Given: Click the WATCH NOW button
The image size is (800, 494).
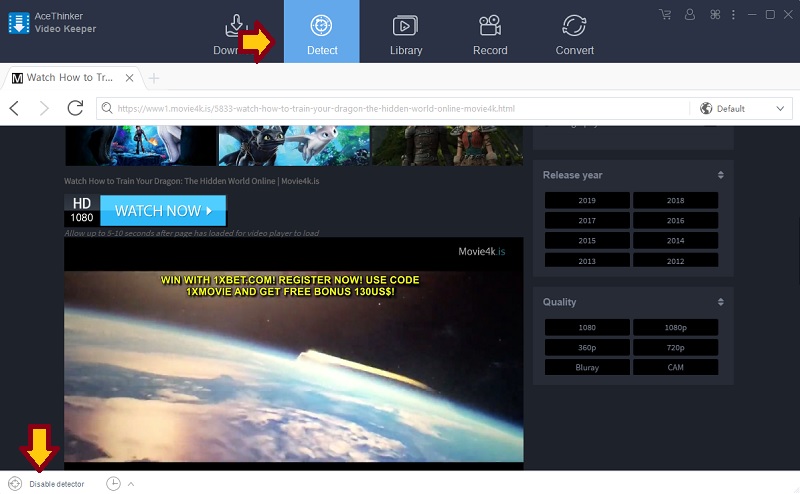Looking at the screenshot, I should [163, 211].
